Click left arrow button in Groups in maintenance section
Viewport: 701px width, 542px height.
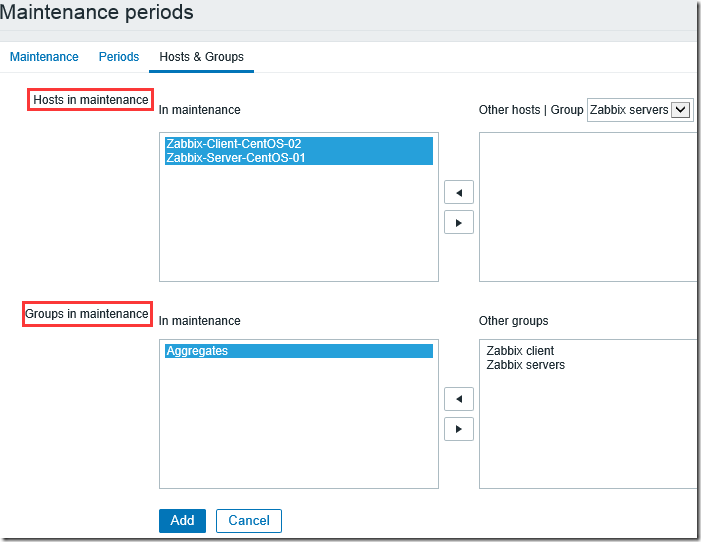[x=459, y=399]
